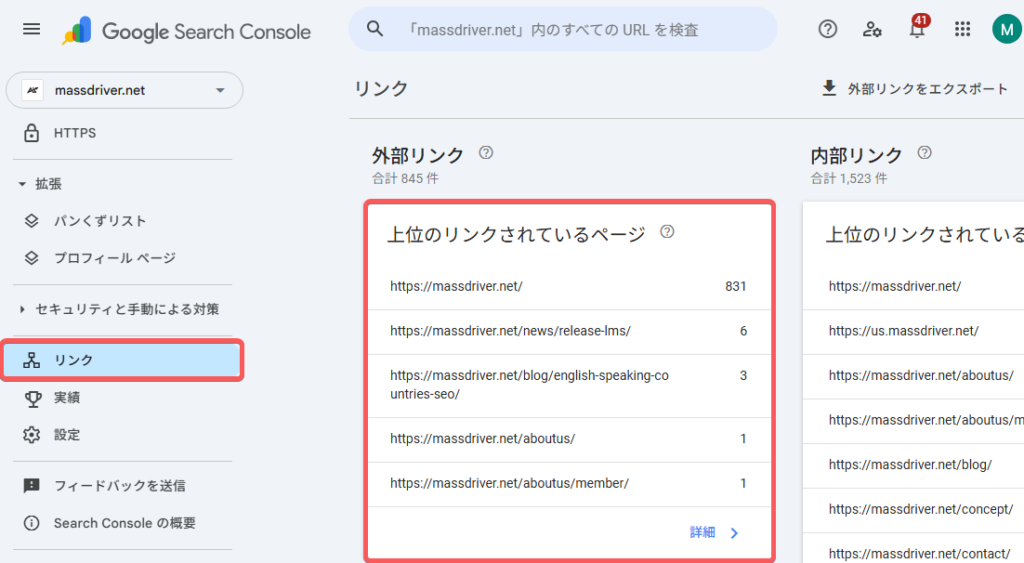Image resolution: width=1024 pixels, height=563 pixels.
Task: Collapse the 拡張 section
Action: (x=22, y=184)
